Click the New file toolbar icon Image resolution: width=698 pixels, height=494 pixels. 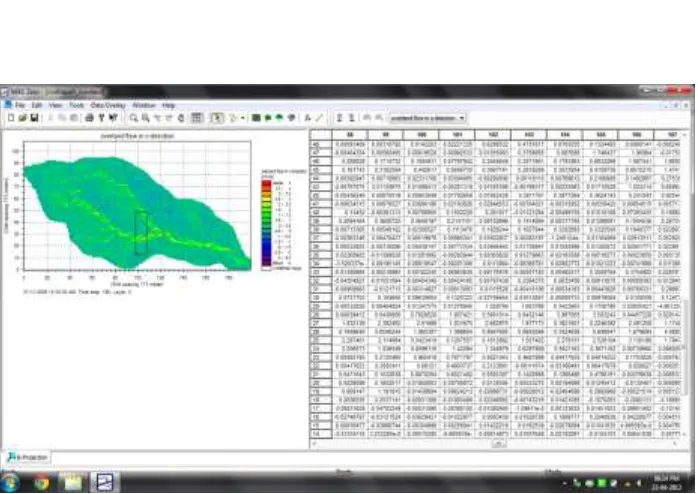[11, 118]
